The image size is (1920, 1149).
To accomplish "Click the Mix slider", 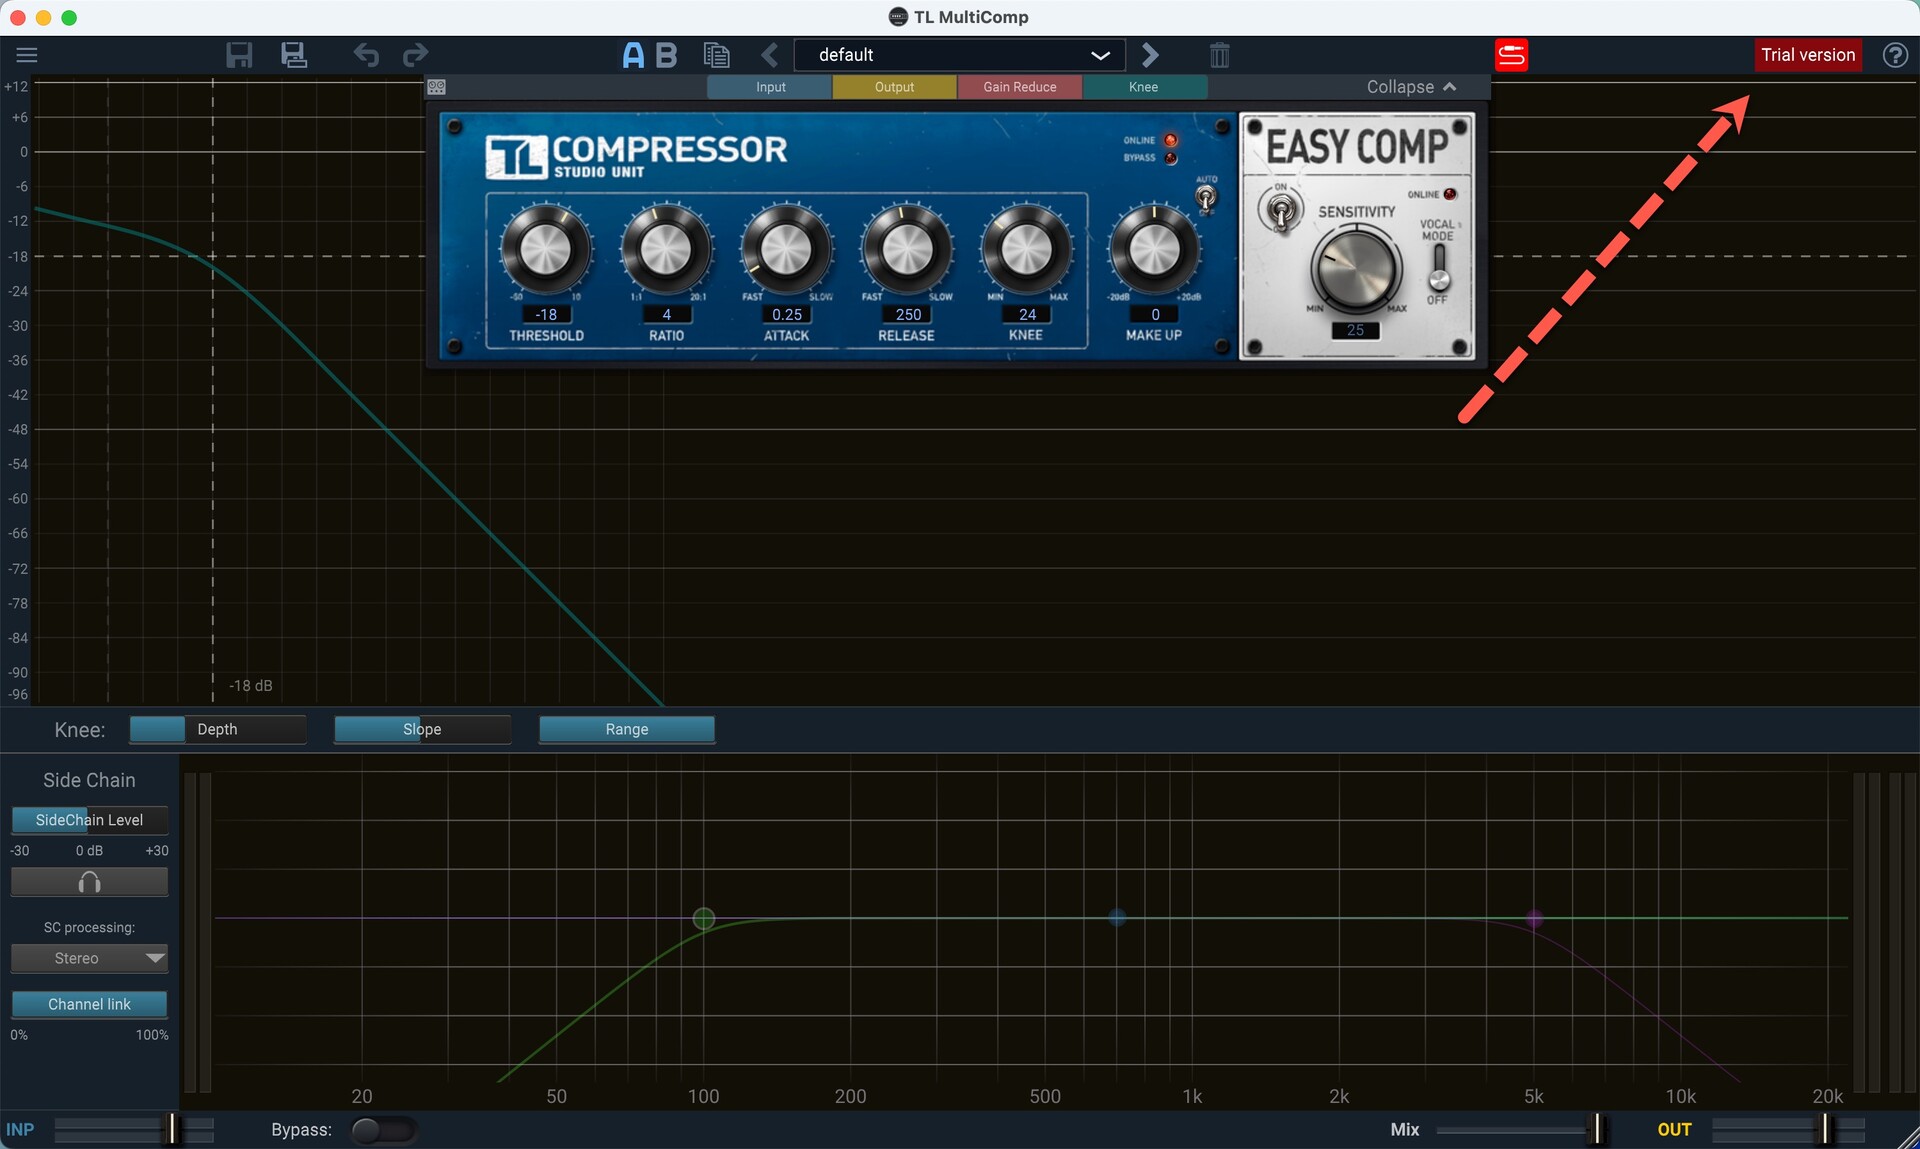I will pos(1520,1130).
